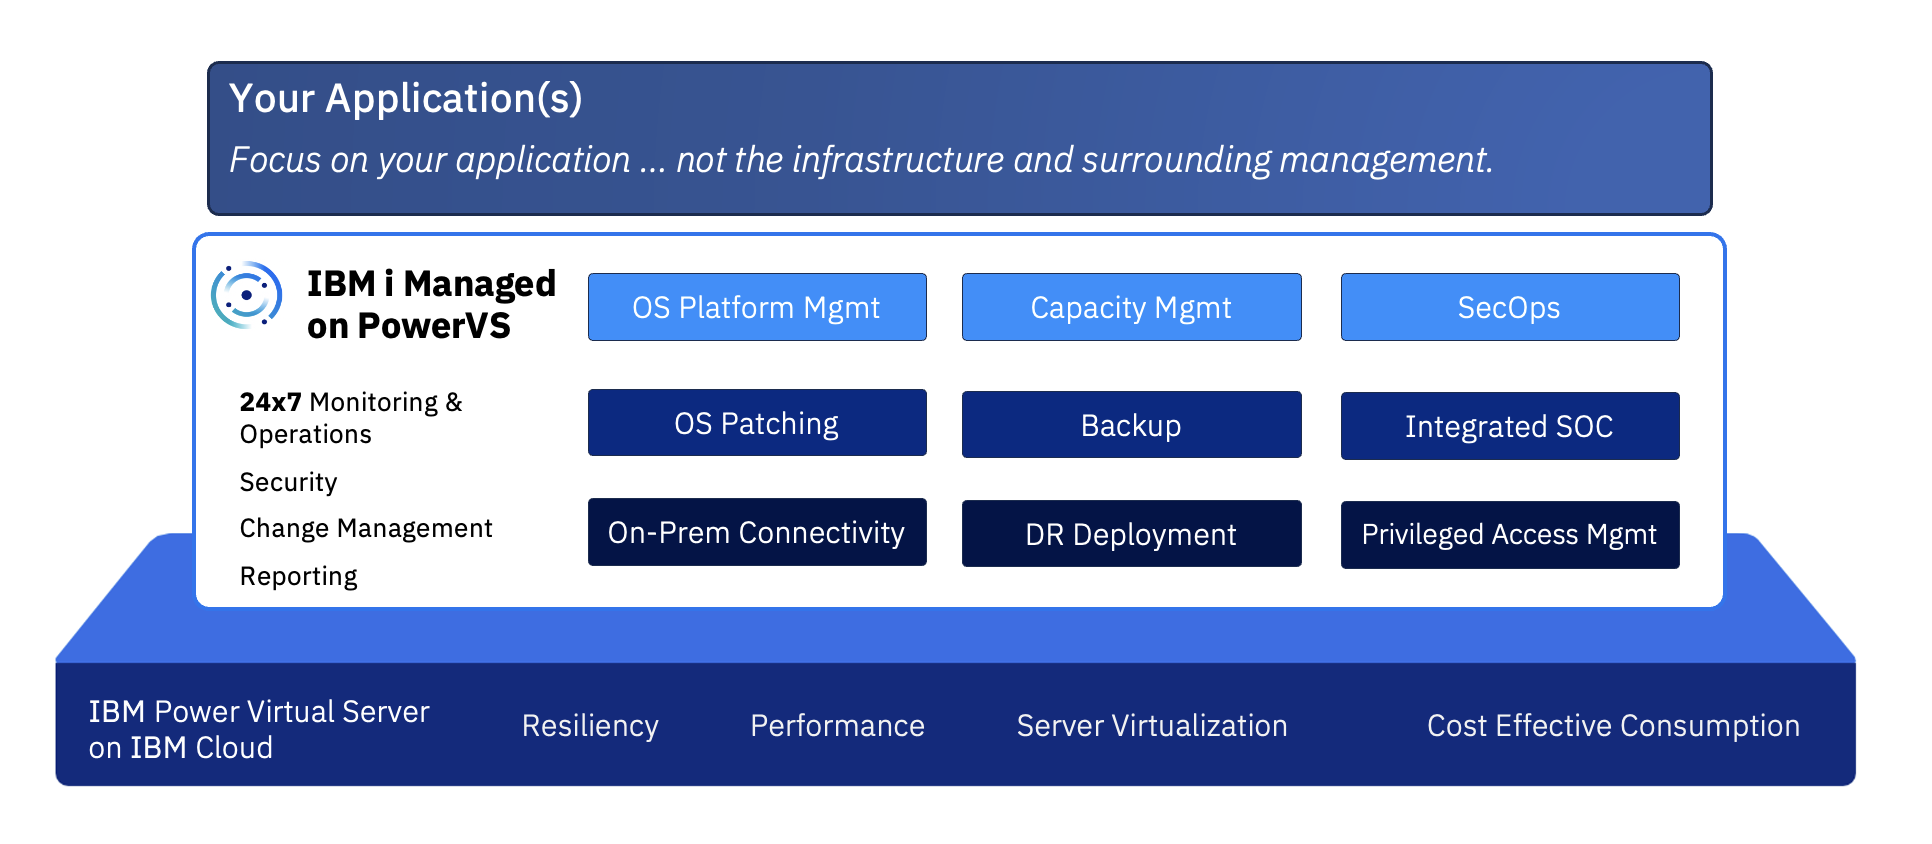Image resolution: width=1932 pixels, height=844 pixels.
Task: Select the Integrated SOC box
Action: click(1510, 426)
